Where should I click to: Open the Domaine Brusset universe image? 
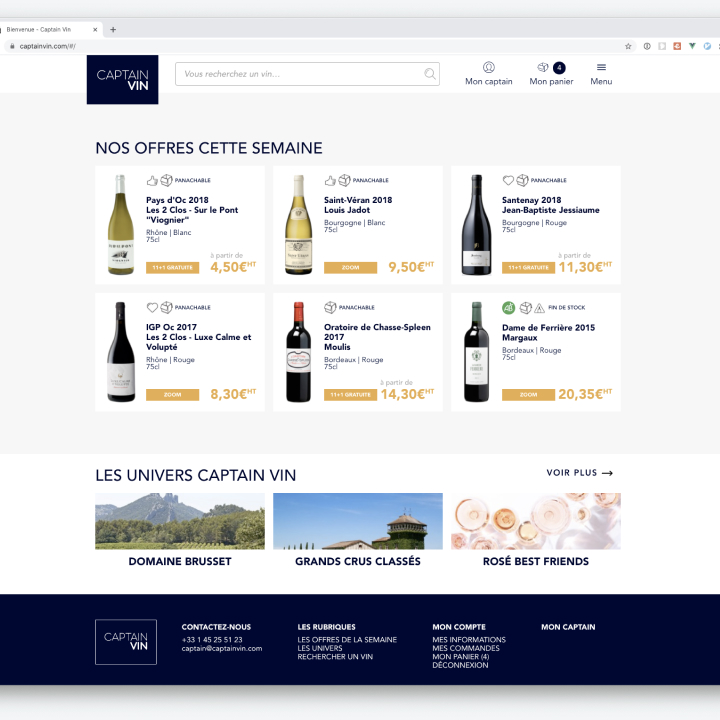tap(180, 521)
